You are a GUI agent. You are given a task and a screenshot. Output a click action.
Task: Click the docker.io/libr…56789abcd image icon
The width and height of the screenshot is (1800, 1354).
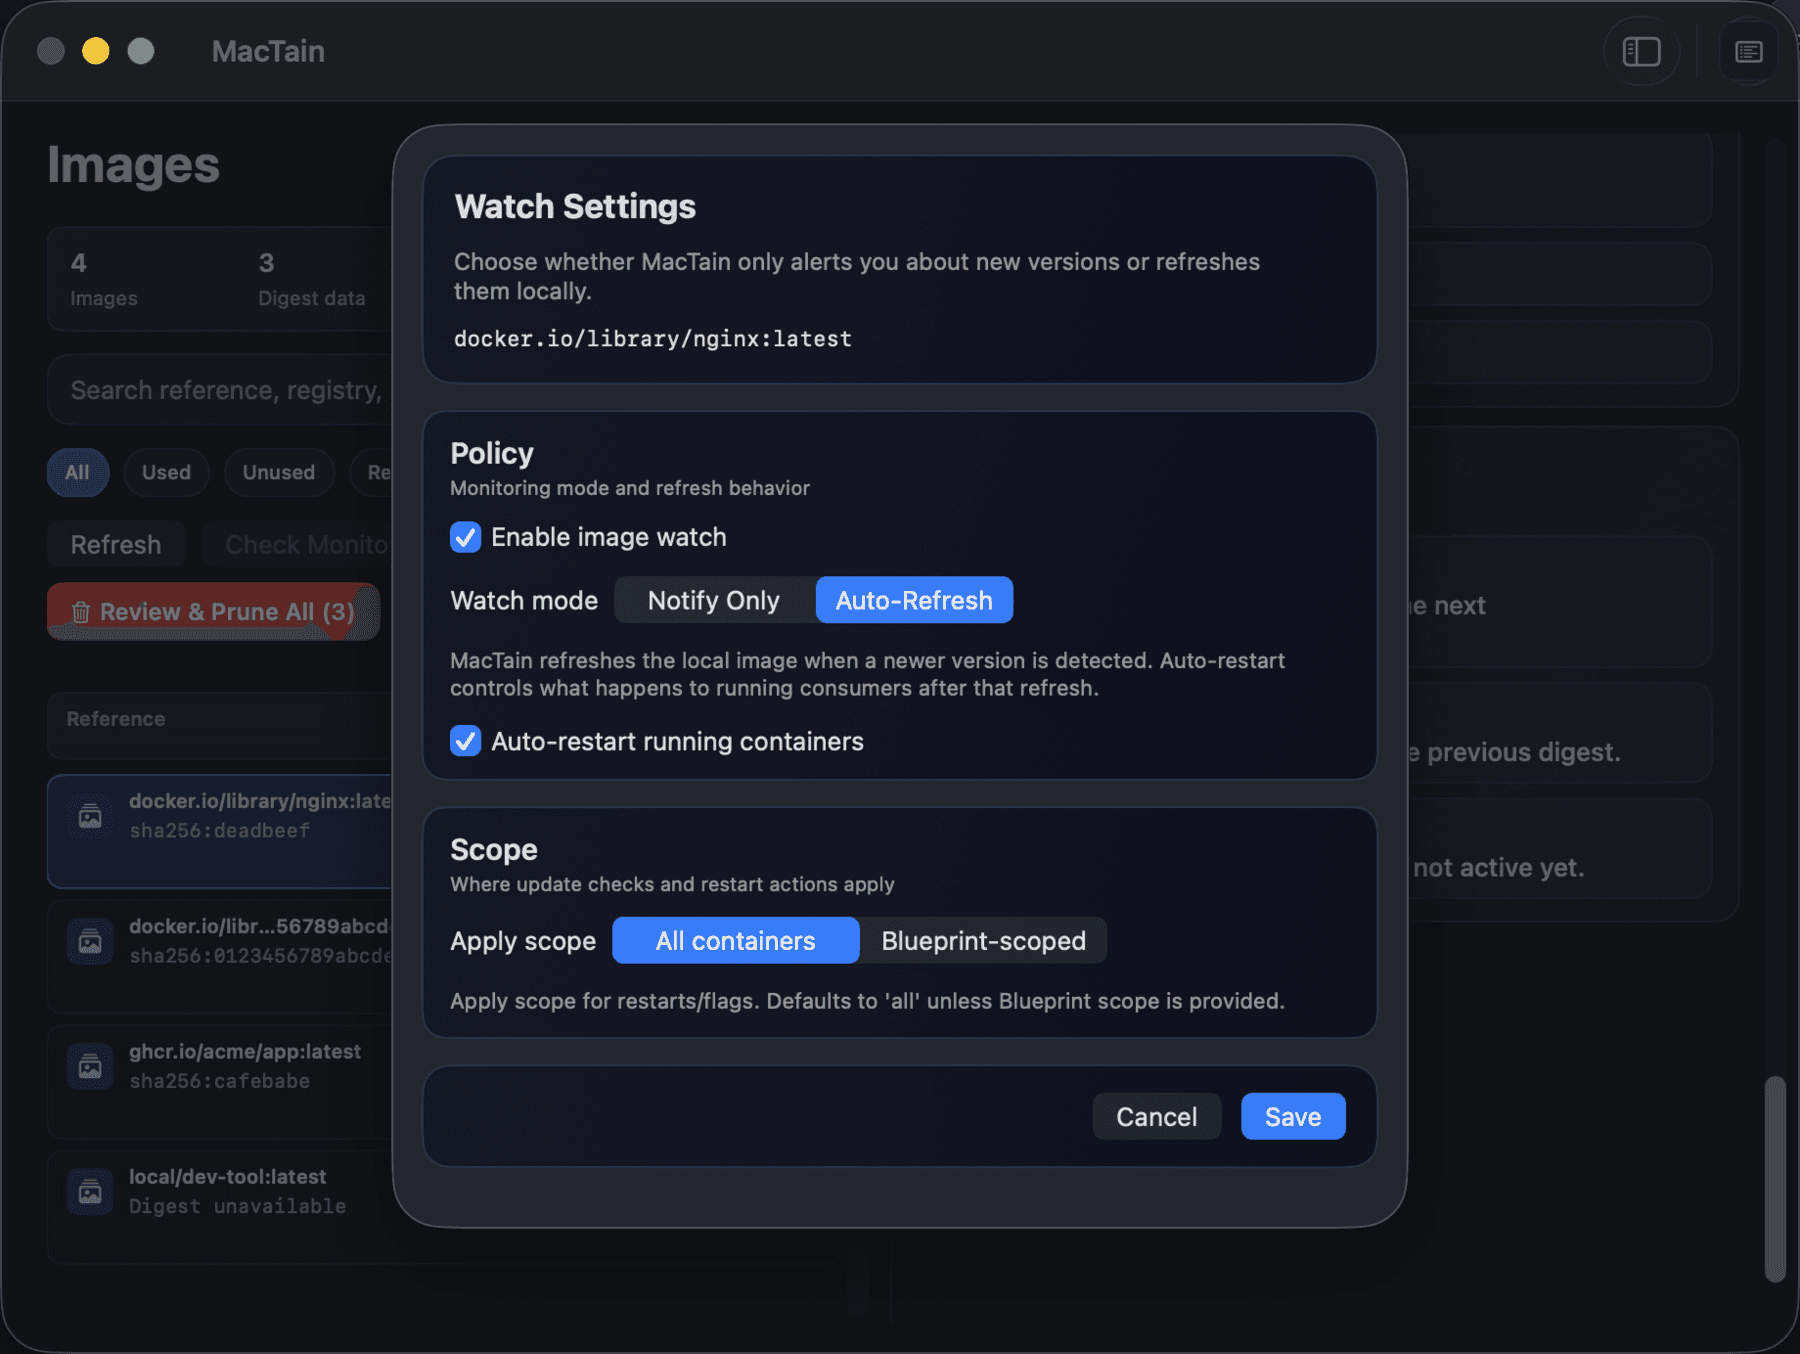point(90,941)
